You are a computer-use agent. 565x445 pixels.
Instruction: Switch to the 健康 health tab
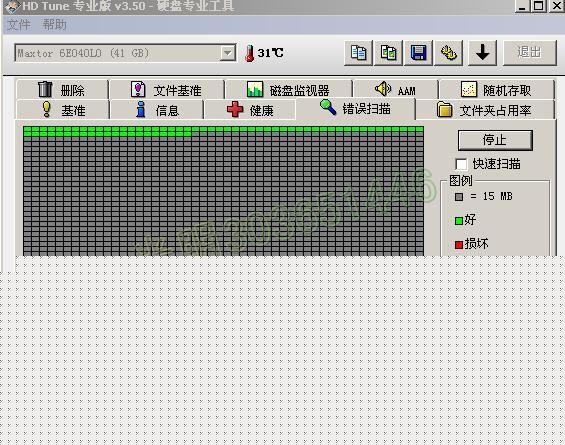(x=250, y=110)
